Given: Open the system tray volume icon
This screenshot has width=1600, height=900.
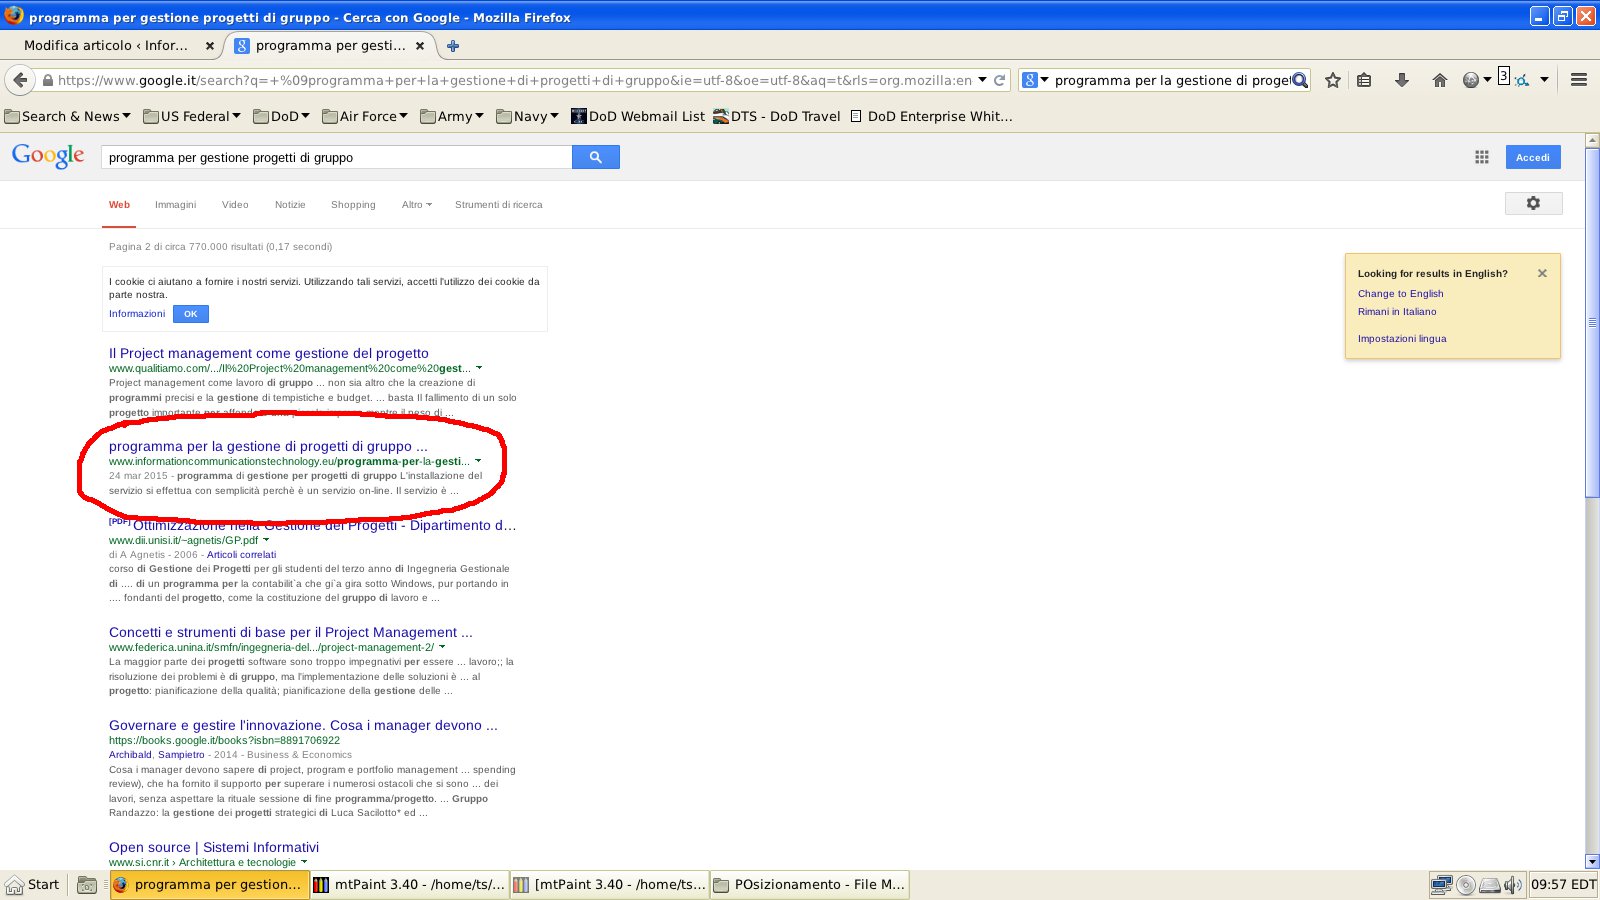Looking at the screenshot, I should click(x=1513, y=885).
